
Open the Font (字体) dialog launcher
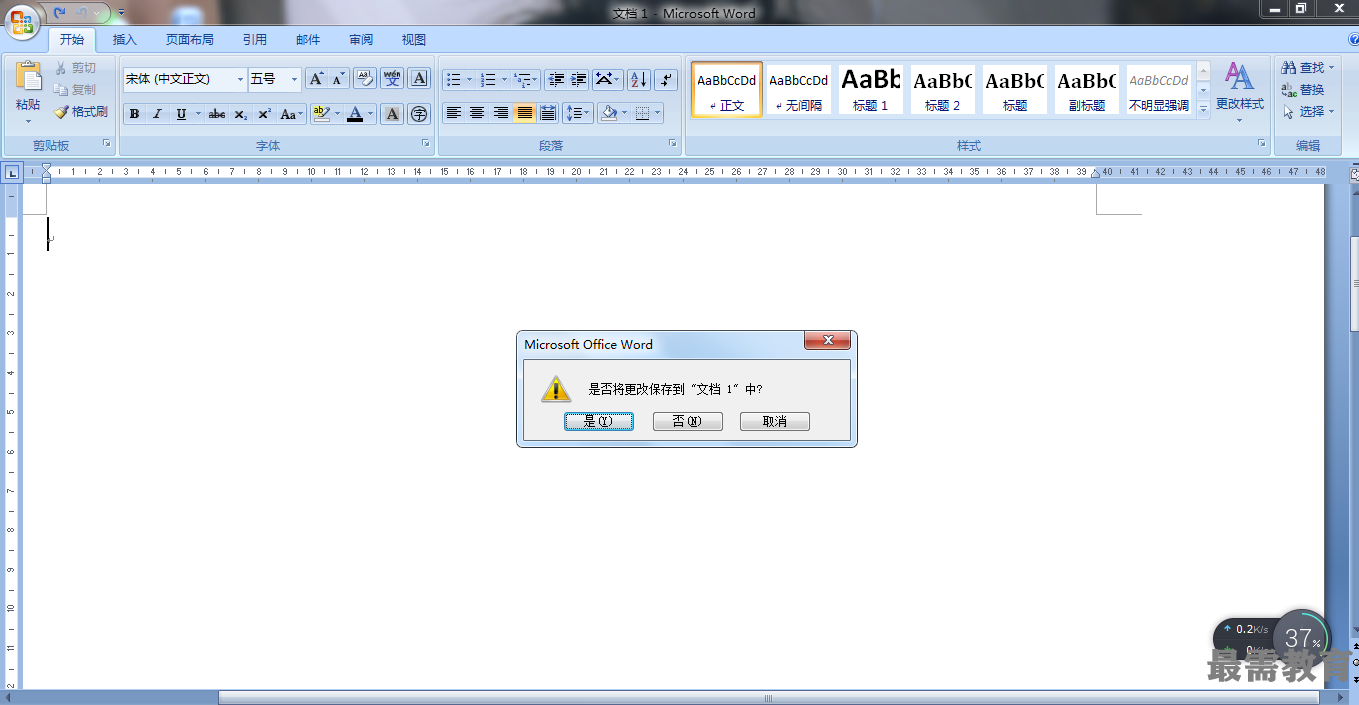coord(426,144)
